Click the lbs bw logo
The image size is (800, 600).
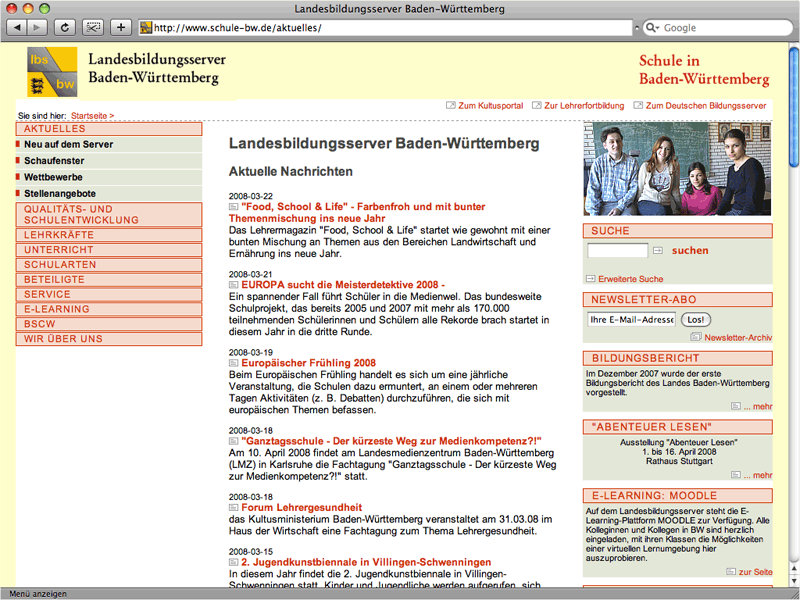pos(52,72)
